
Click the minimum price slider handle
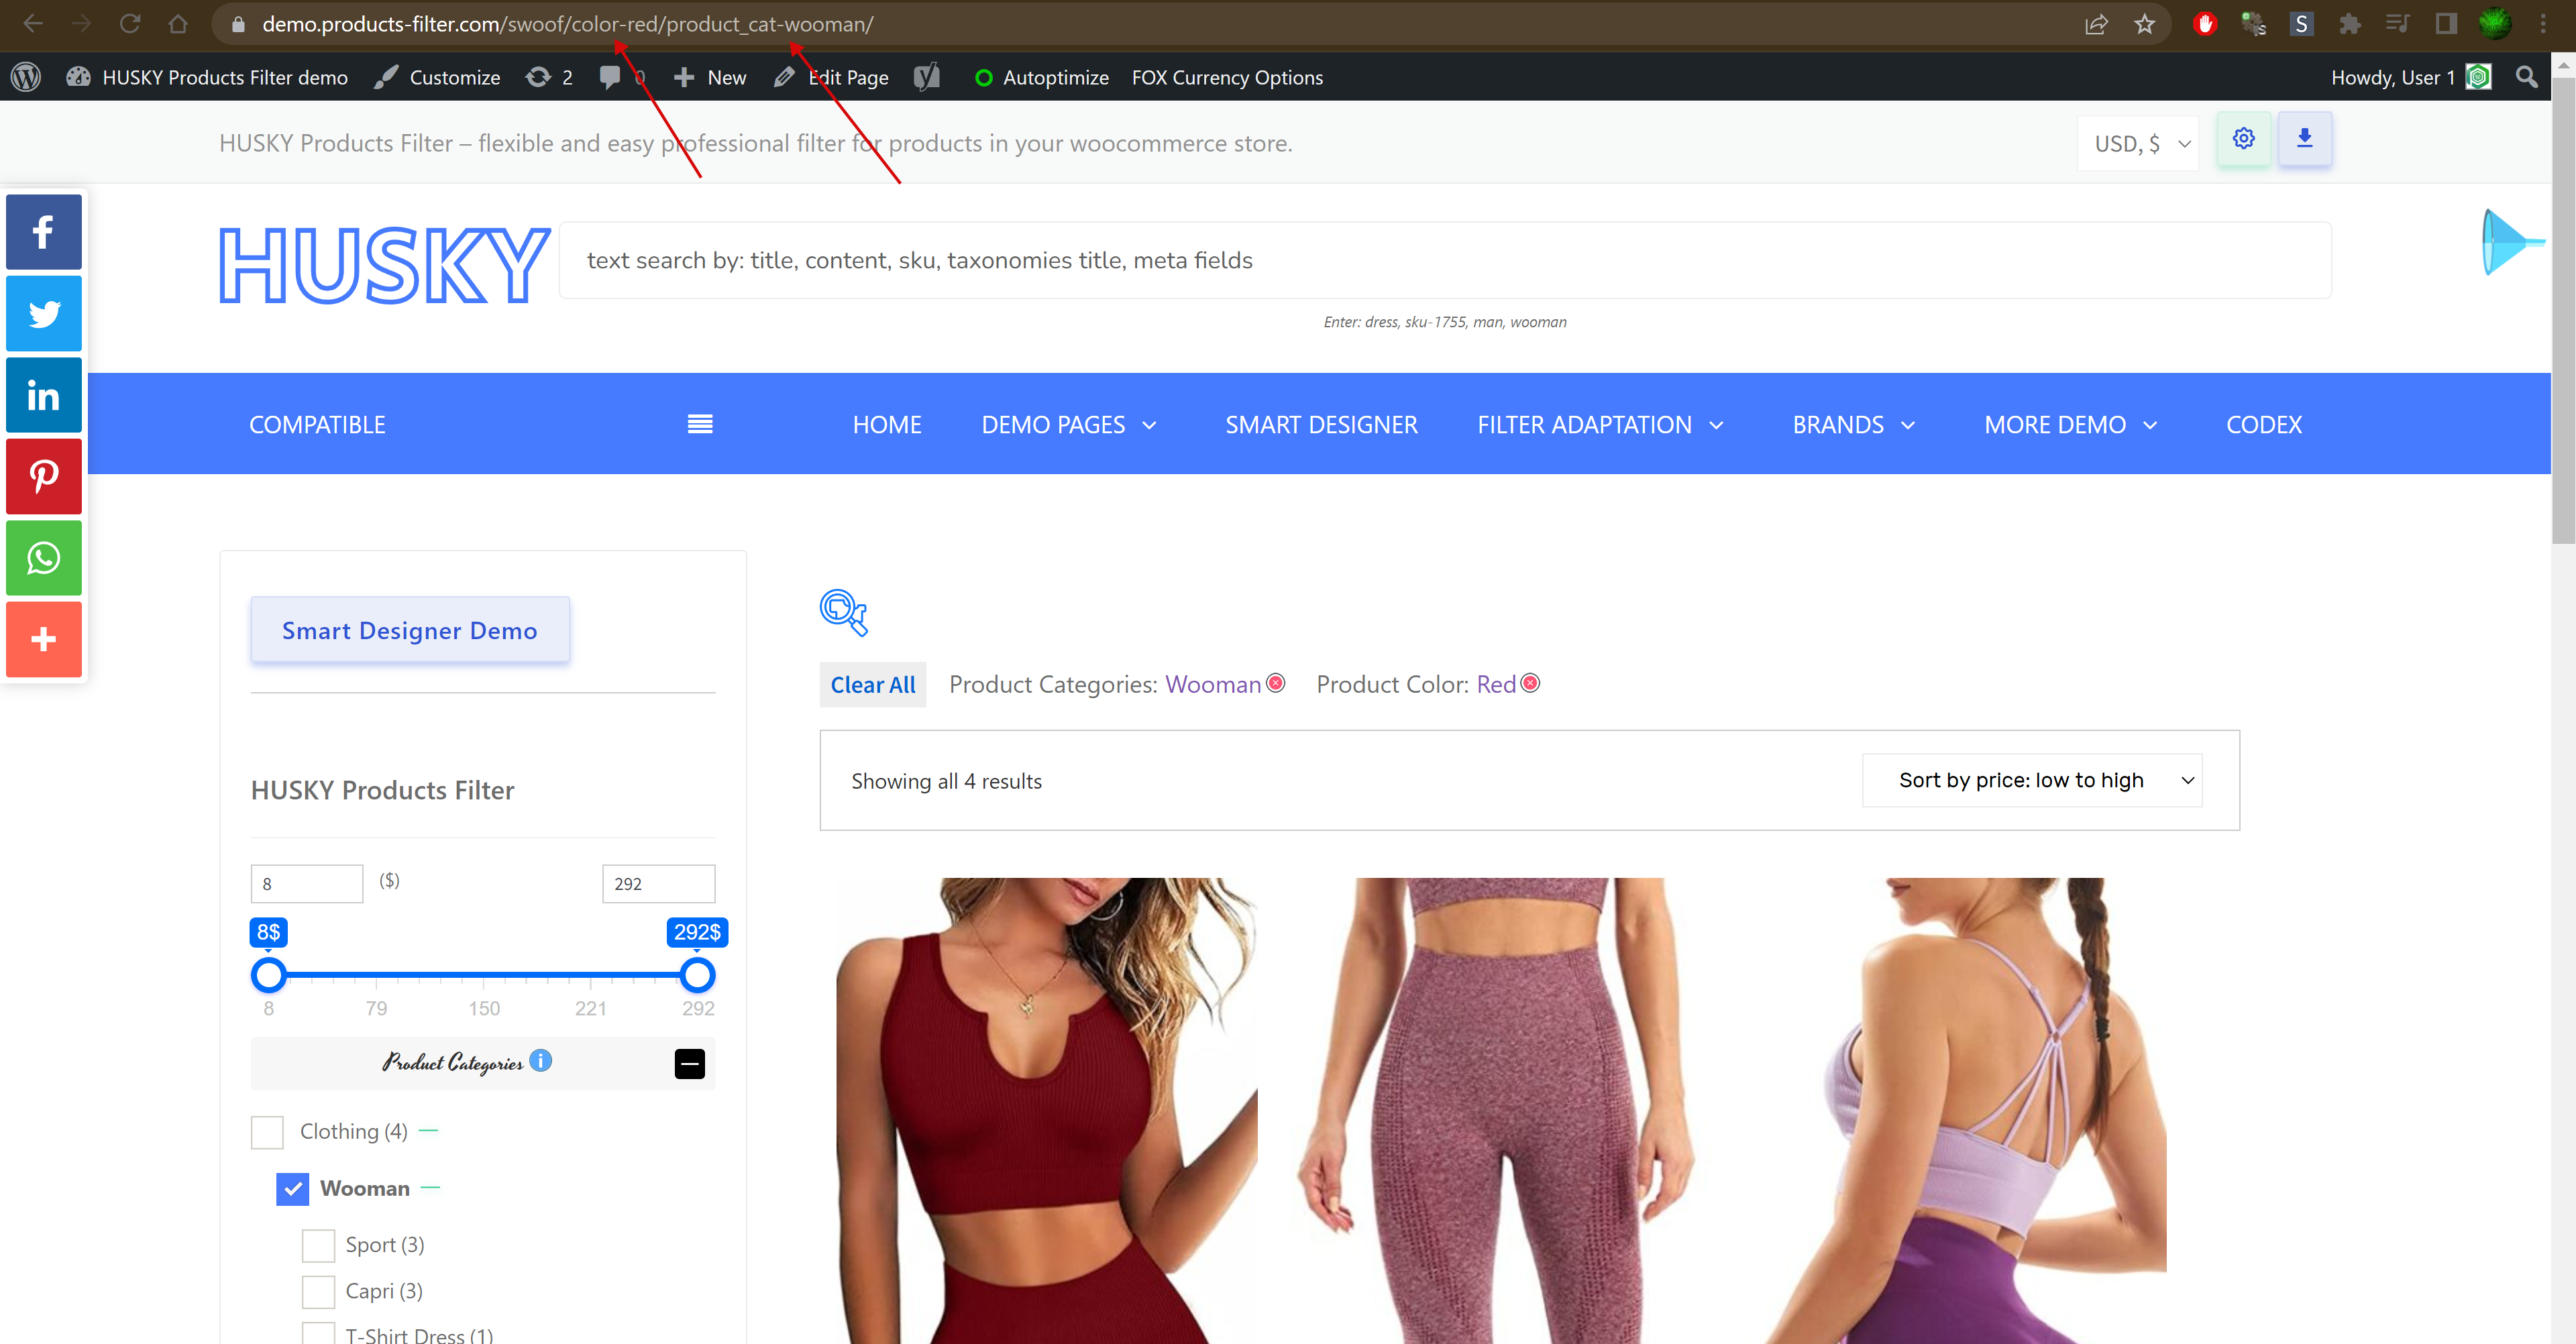(x=268, y=974)
